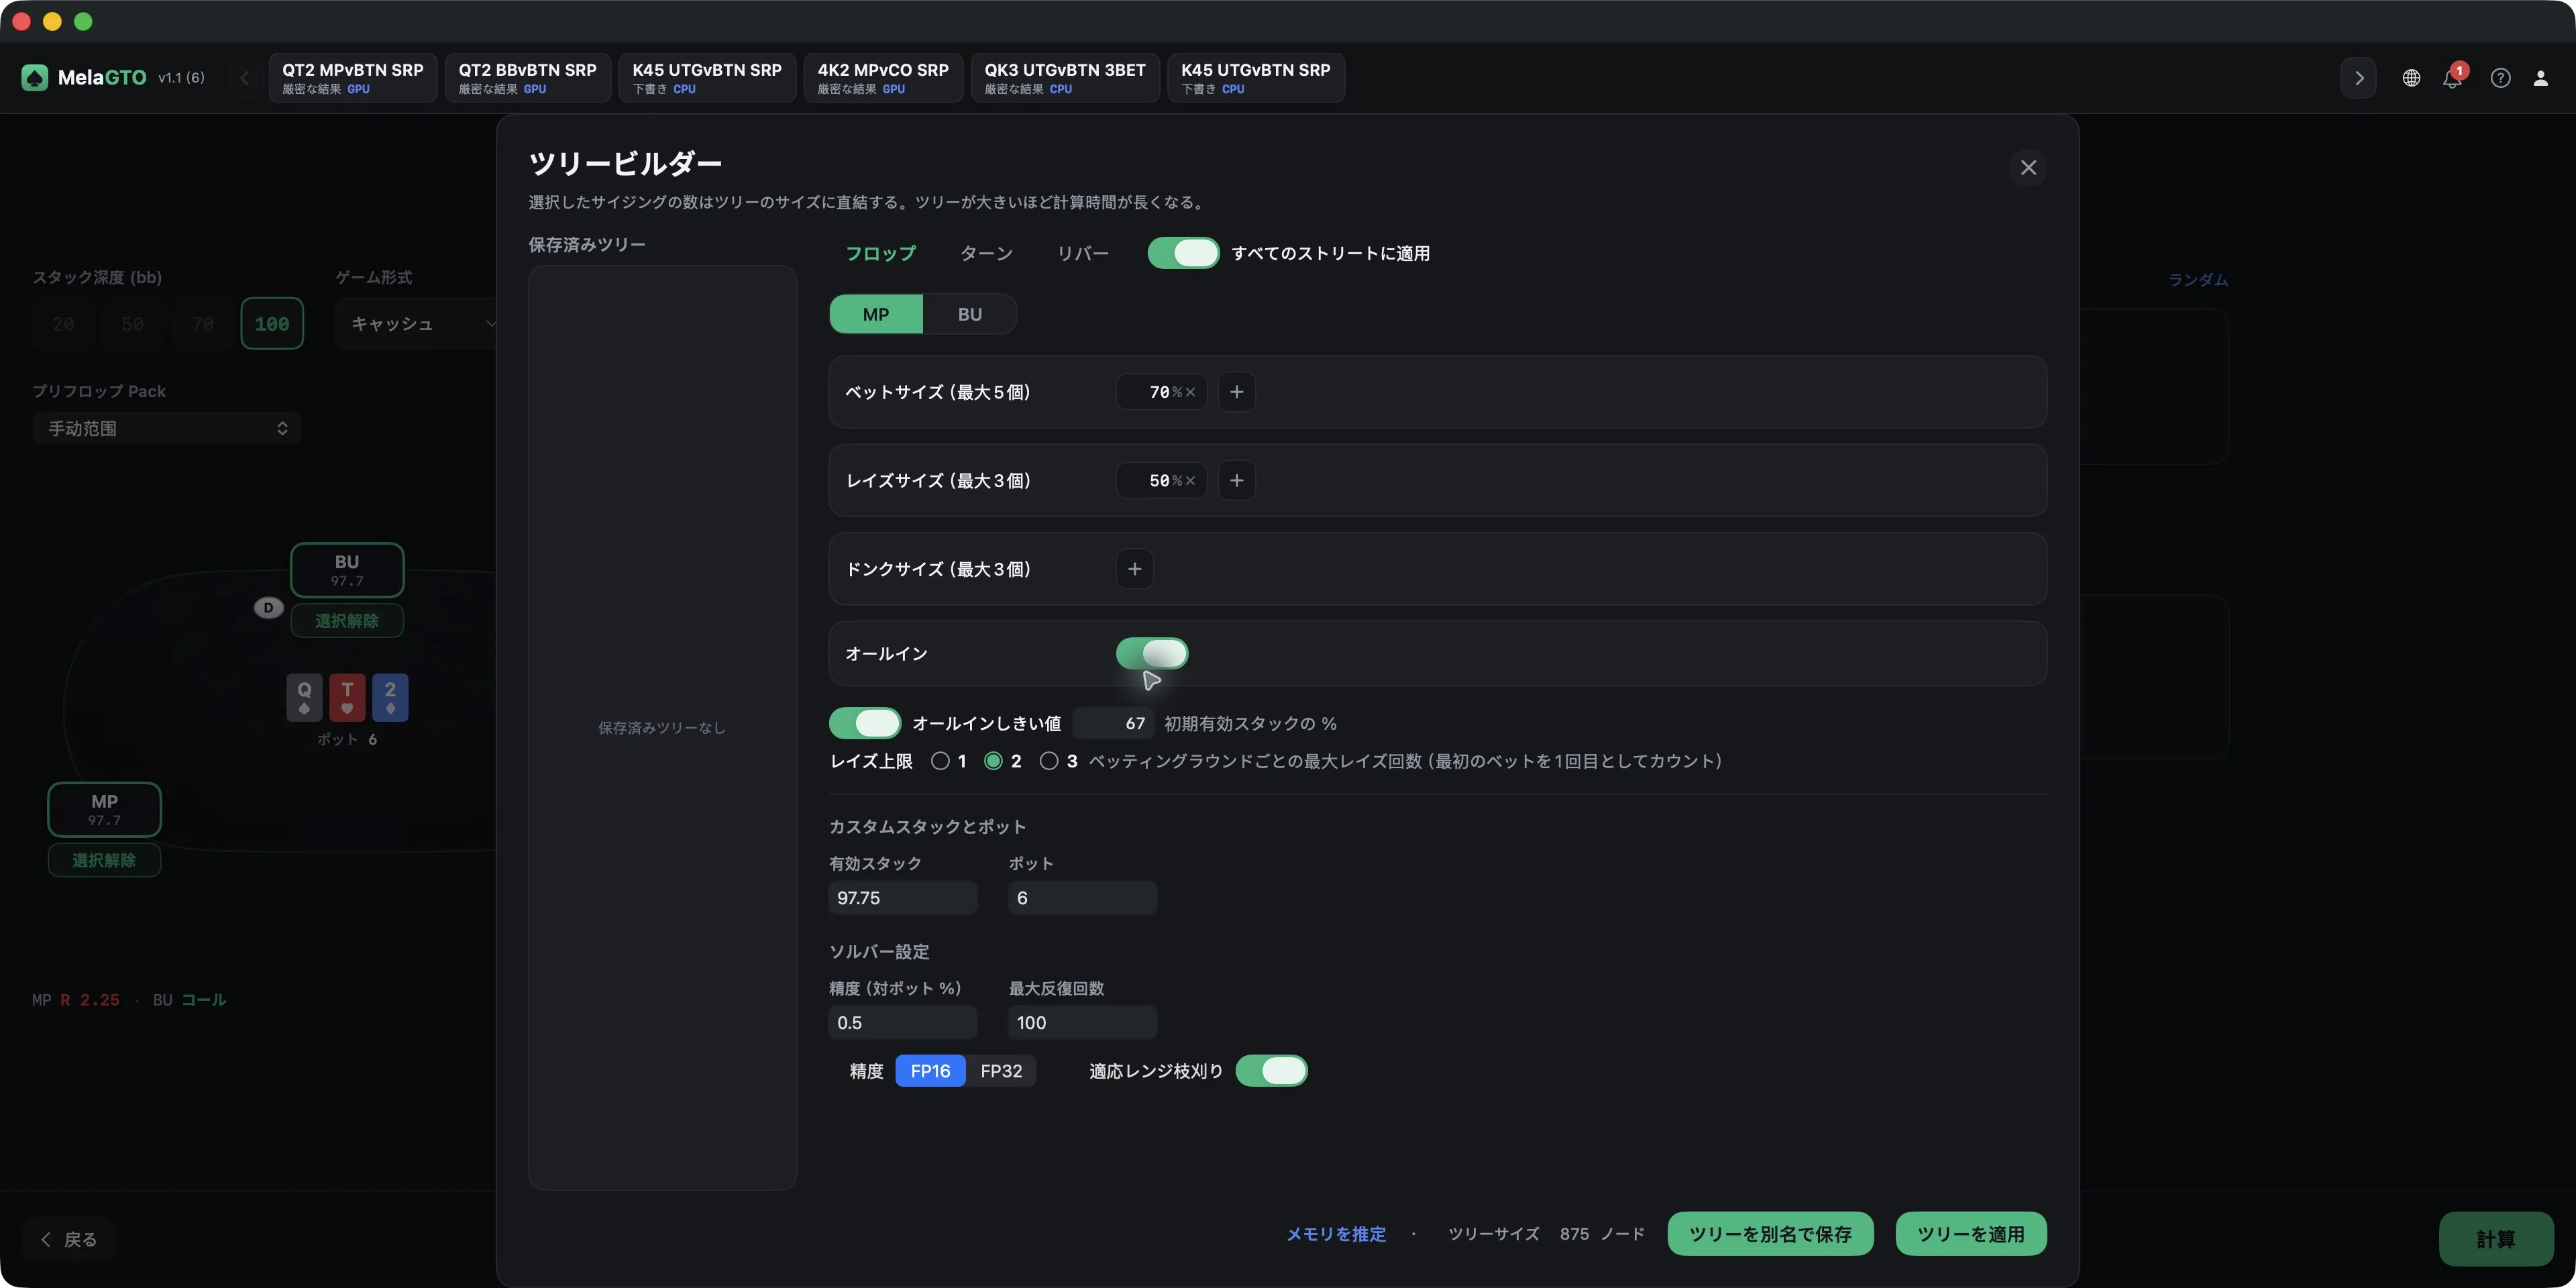
Task: Remove the 70% bet size
Action: click(1190, 392)
